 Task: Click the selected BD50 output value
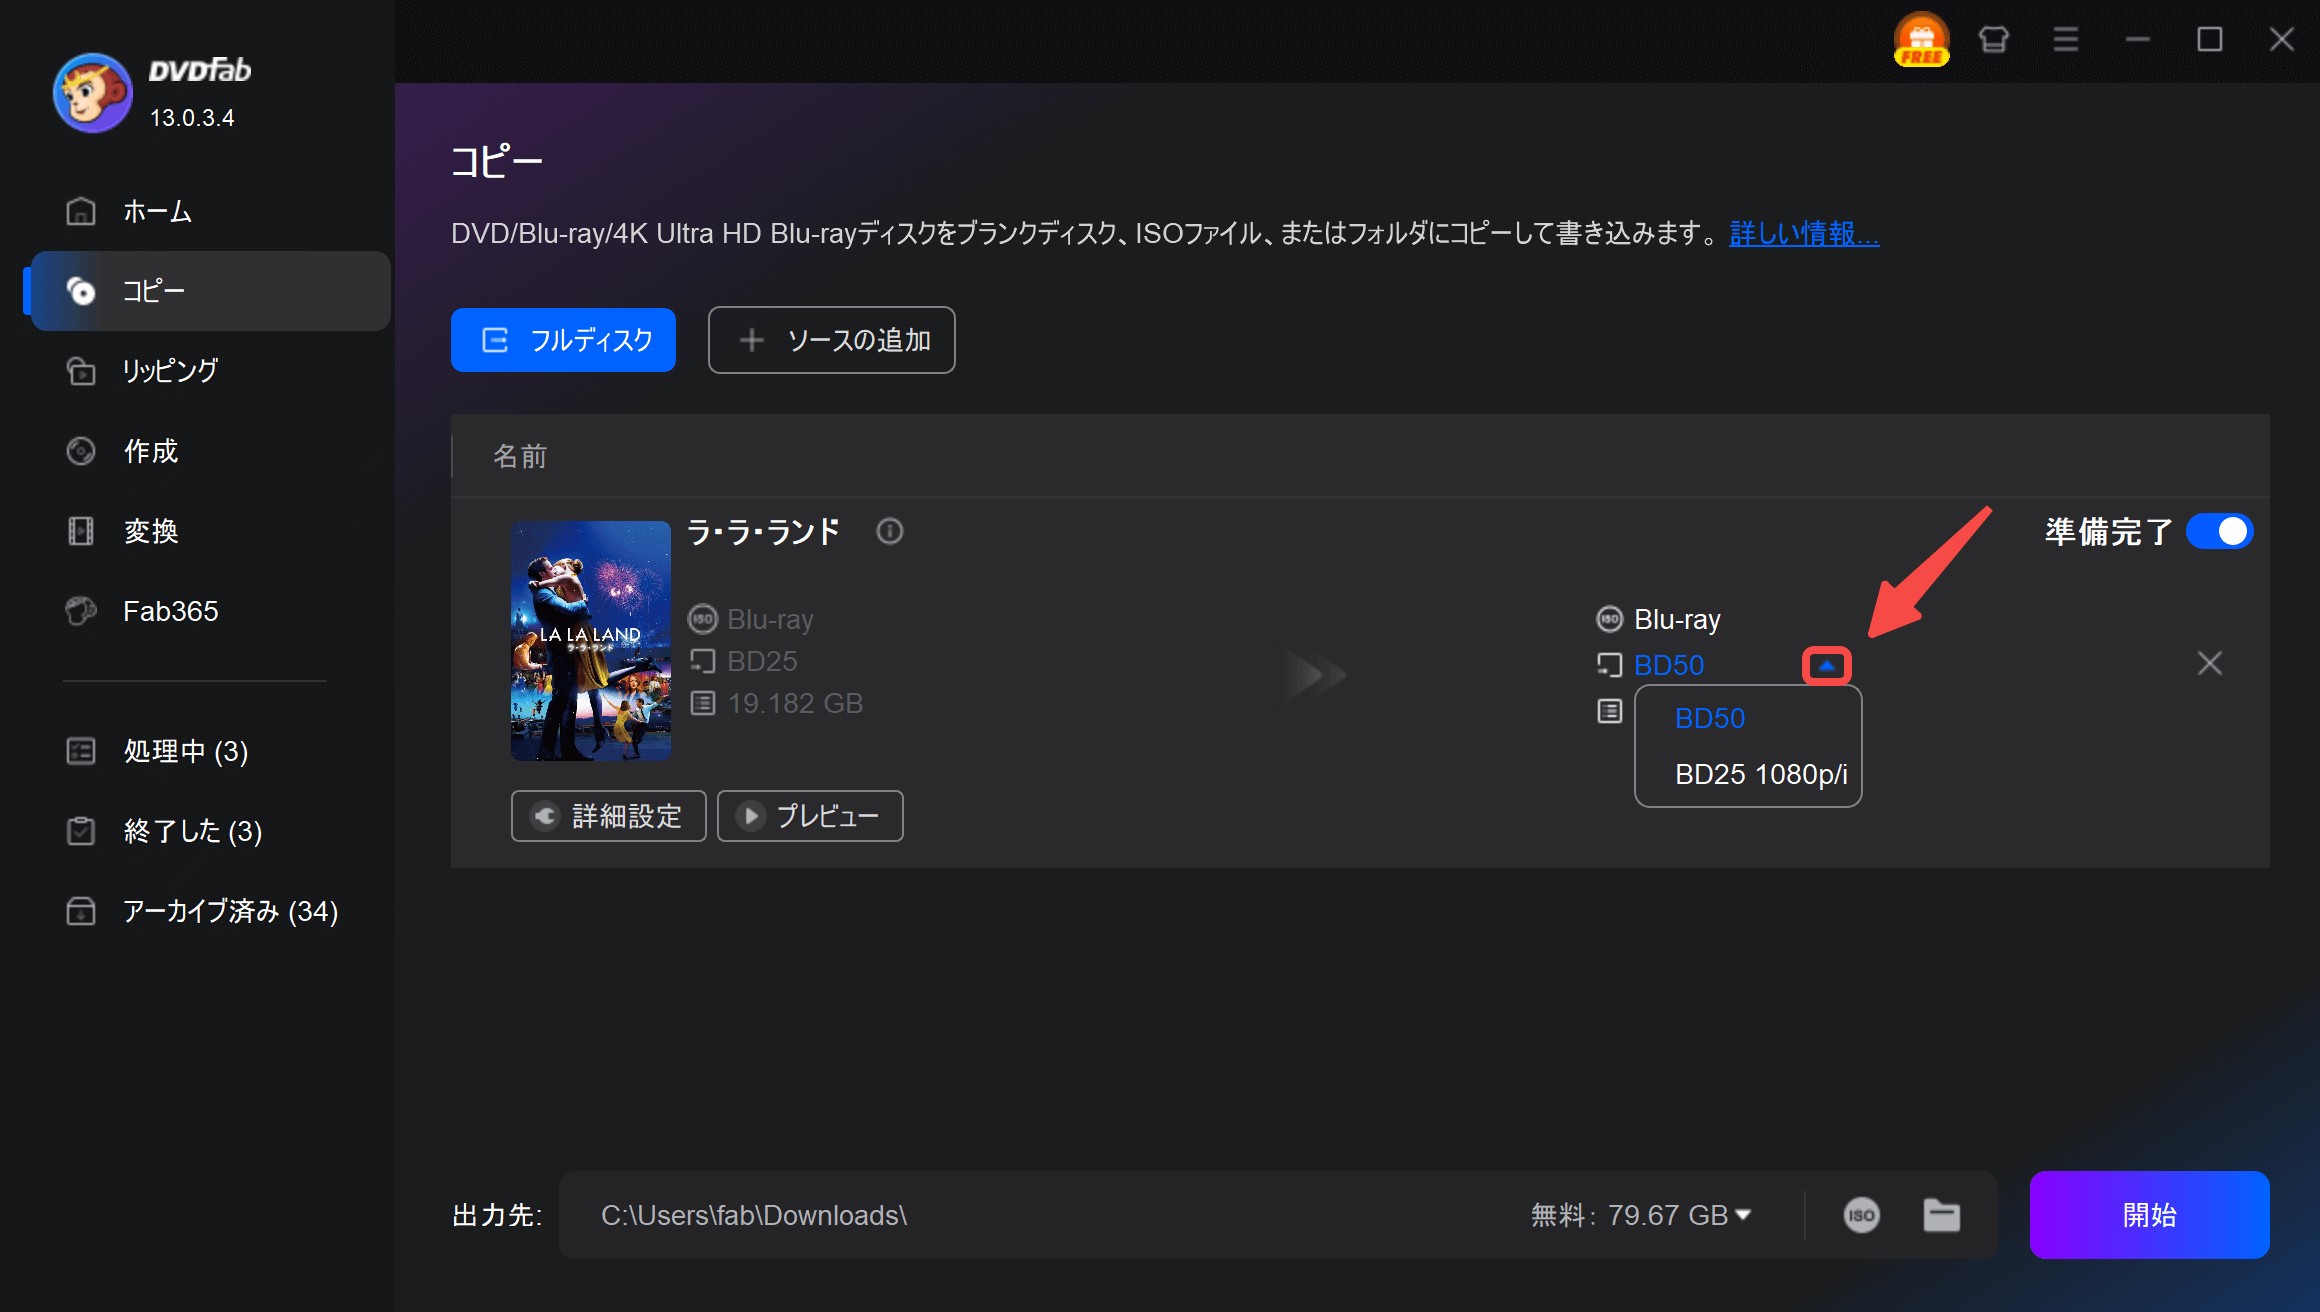pyautogui.click(x=1669, y=665)
